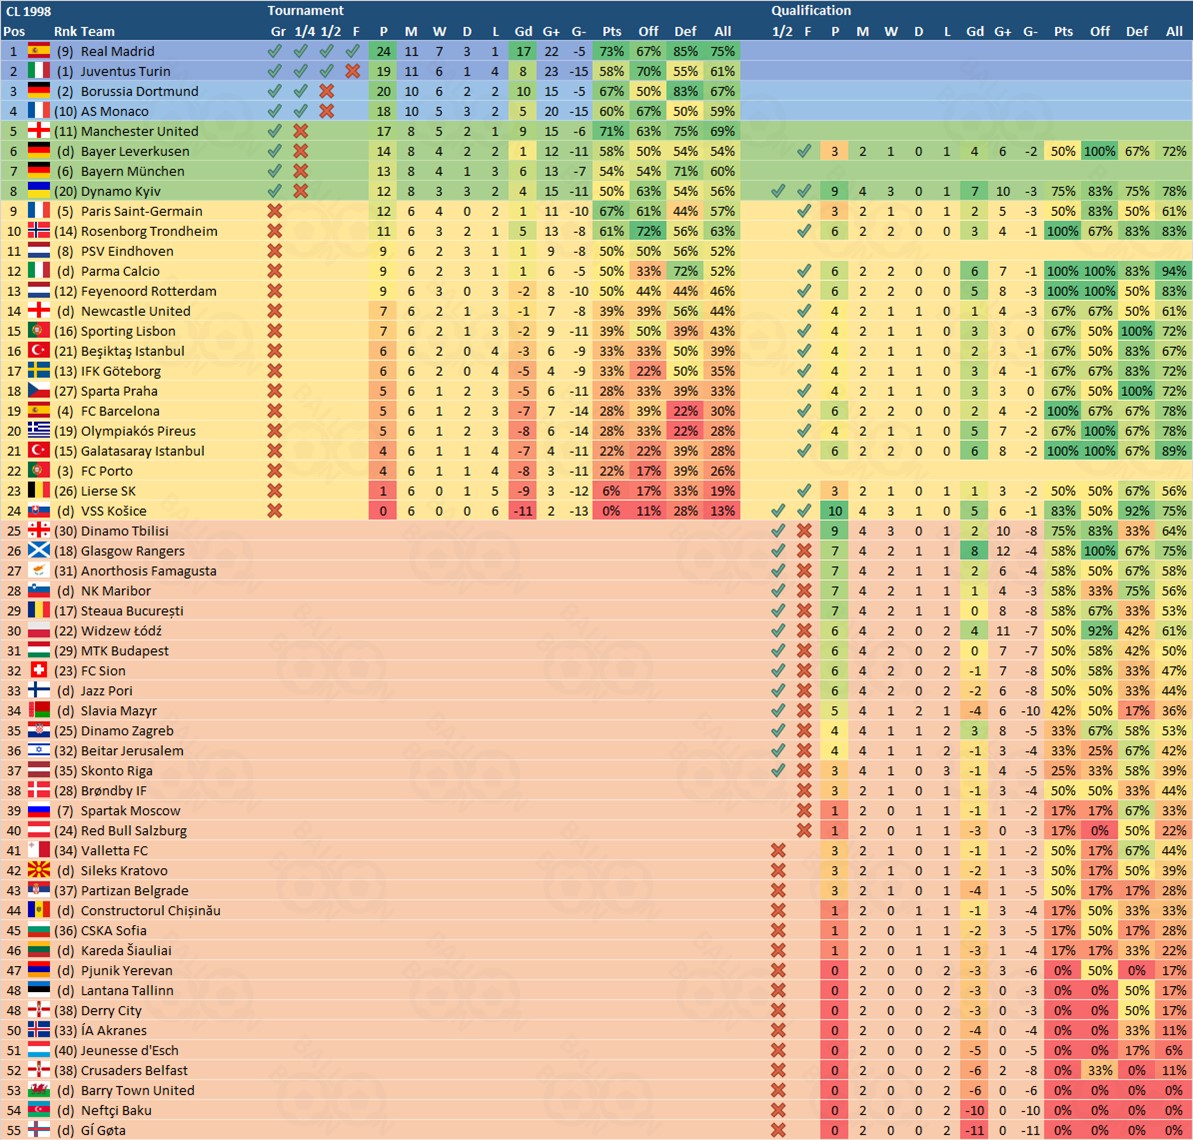Click the Scottish flag beside Glasgow Rangers
This screenshot has width=1193, height=1140.
coord(39,550)
